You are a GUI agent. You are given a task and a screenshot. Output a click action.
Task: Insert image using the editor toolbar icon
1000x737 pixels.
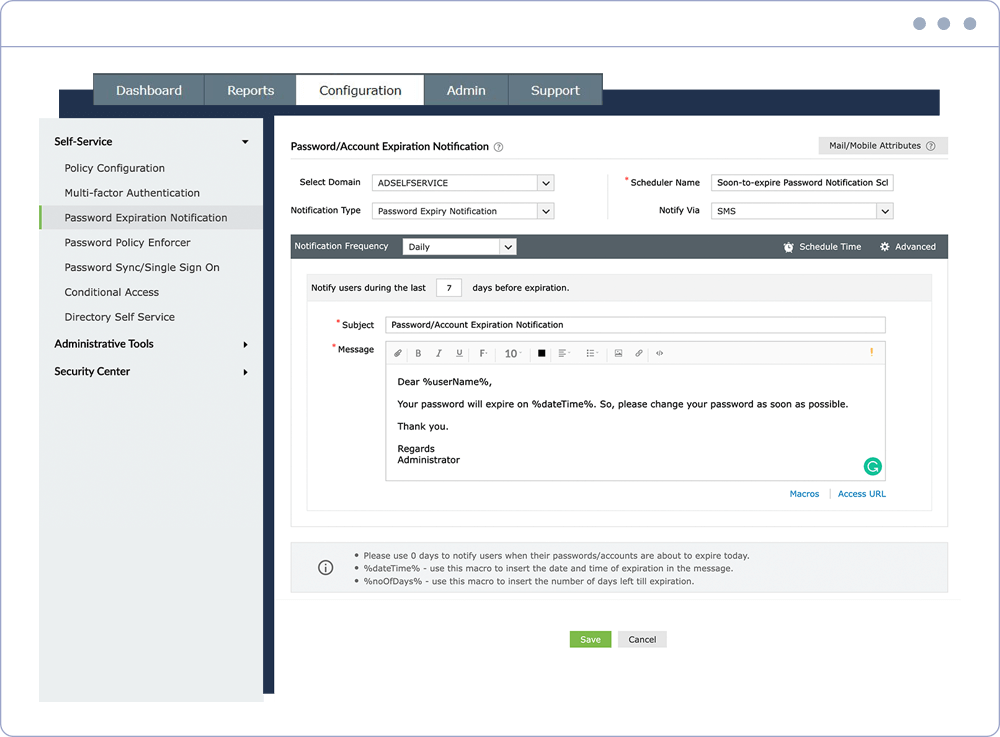(618, 353)
